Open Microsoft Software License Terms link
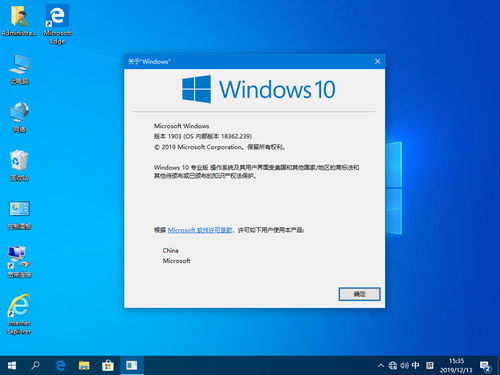This screenshot has width=500, height=375. pos(200,230)
